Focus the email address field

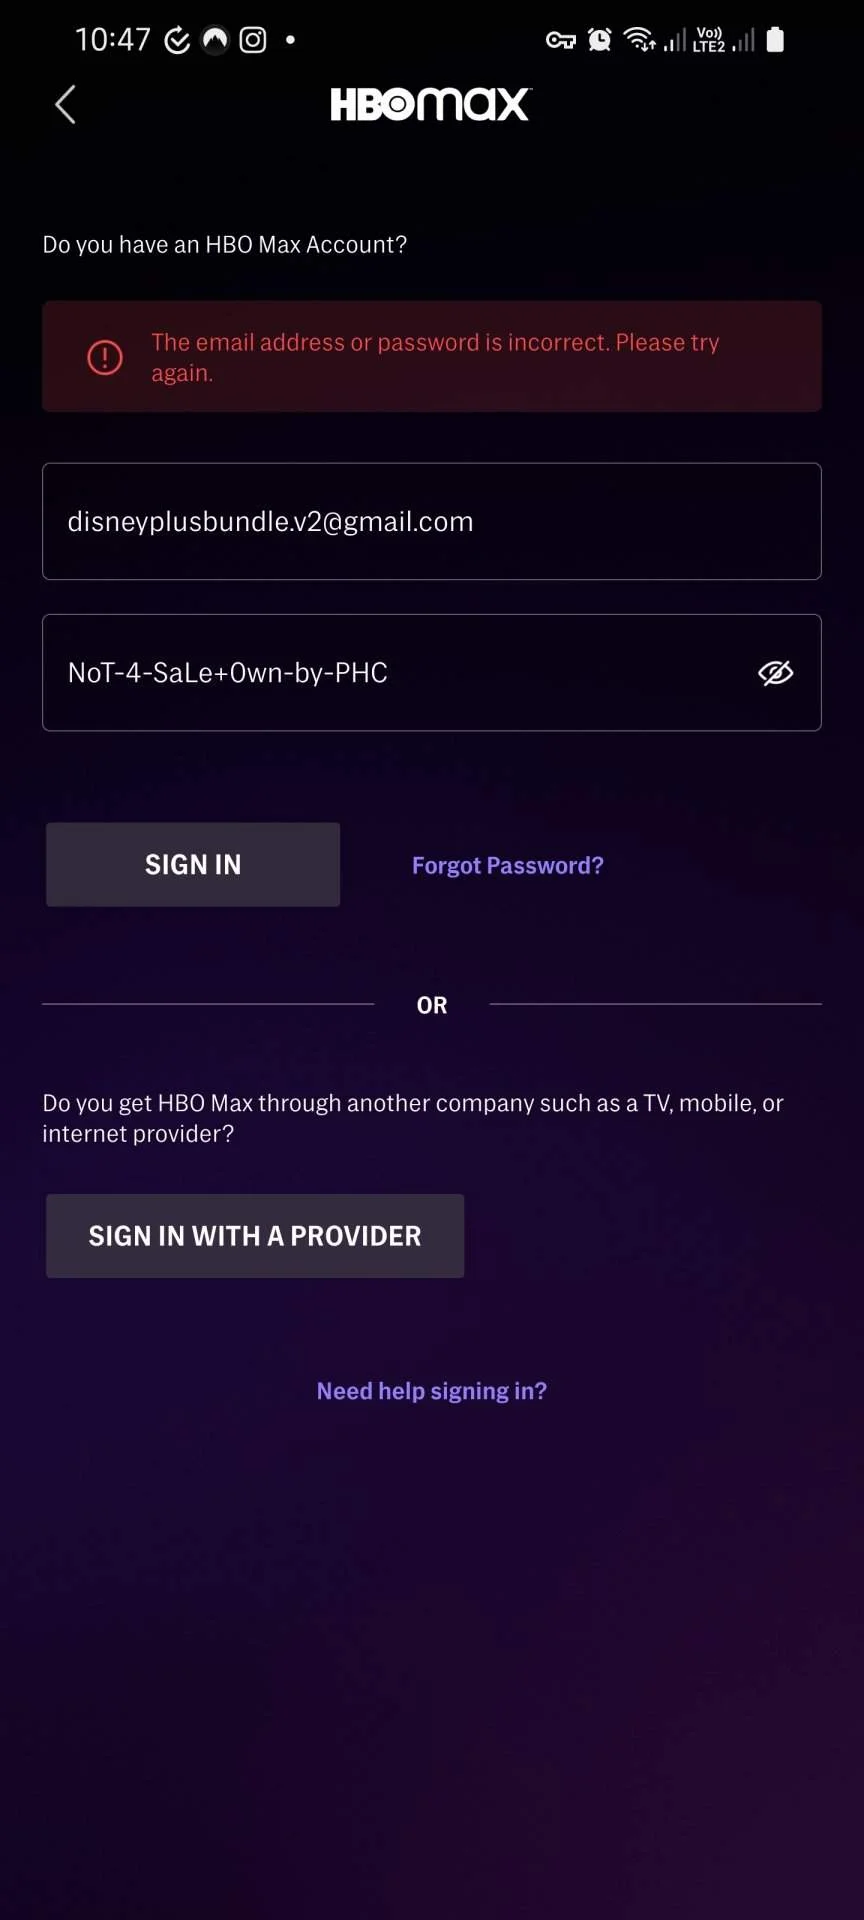click(432, 521)
